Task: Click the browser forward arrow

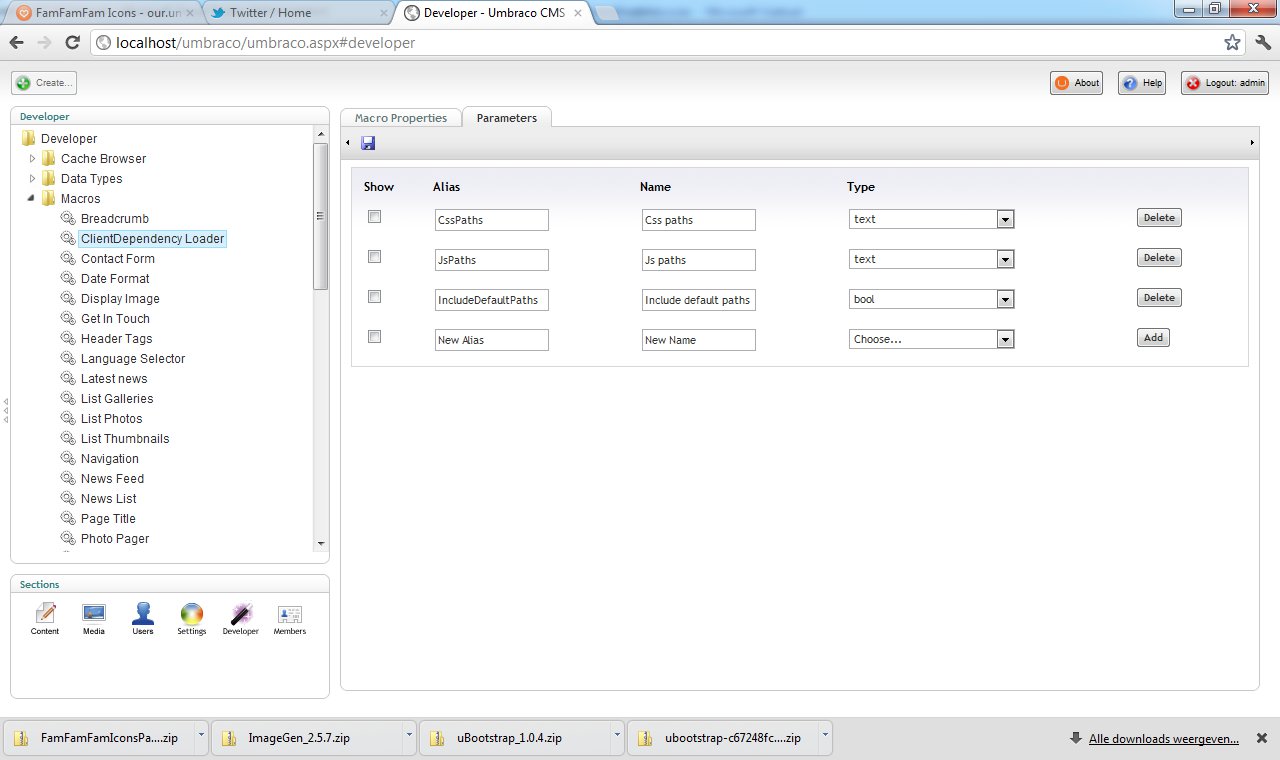Action: [44, 43]
